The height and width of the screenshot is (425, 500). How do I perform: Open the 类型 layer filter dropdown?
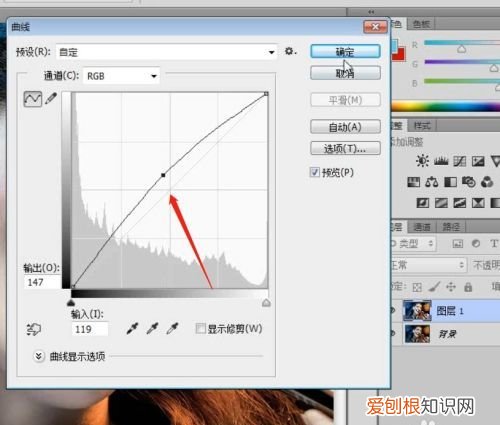(413, 244)
